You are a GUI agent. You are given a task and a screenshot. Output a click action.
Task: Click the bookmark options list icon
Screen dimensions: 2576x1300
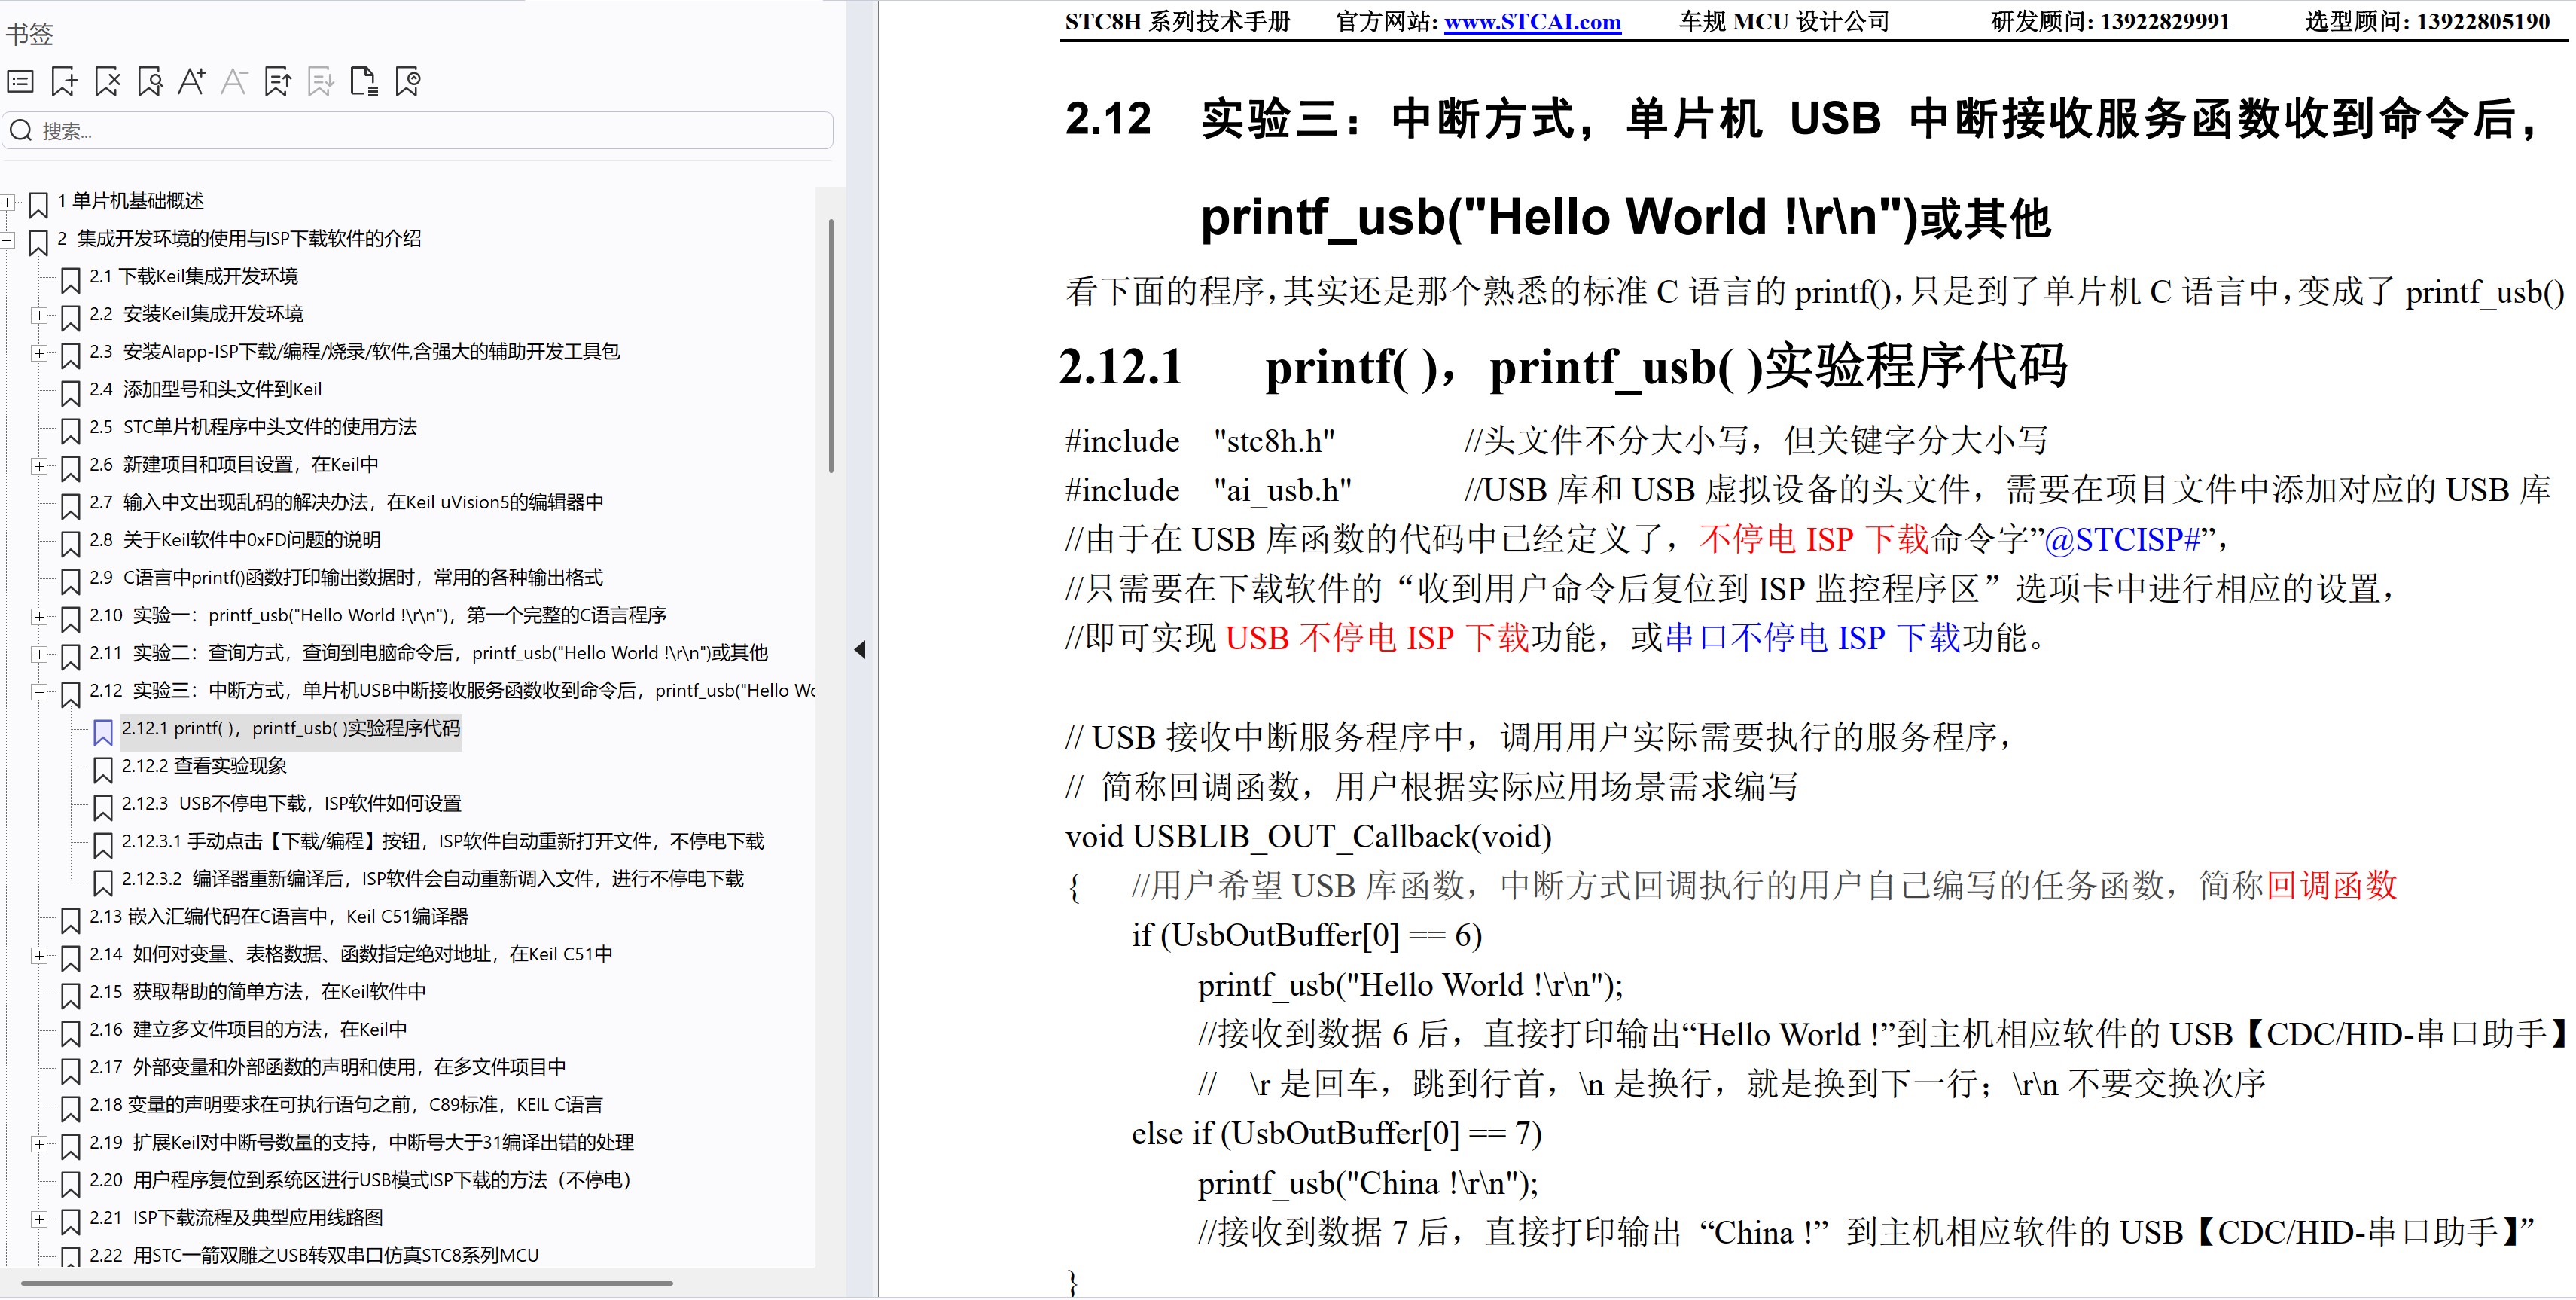[21, 82]
